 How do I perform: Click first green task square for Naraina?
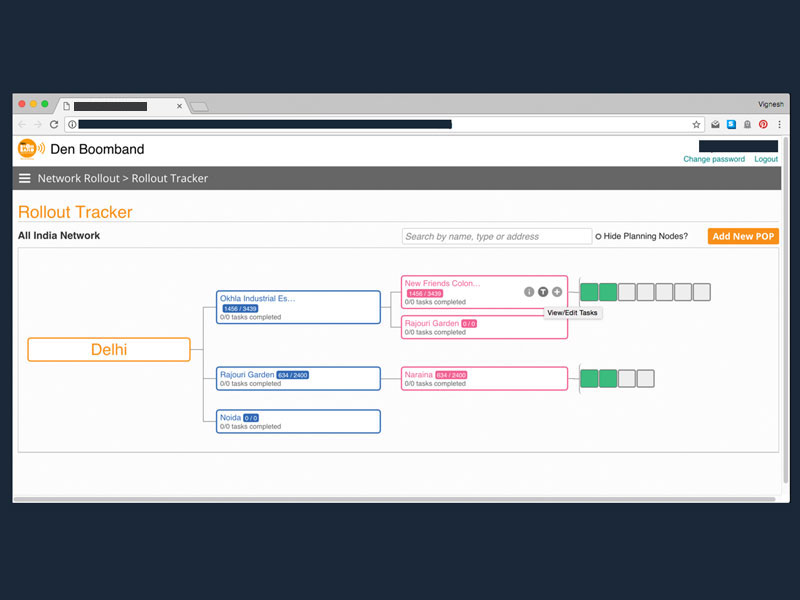click(x=589, y=378)
